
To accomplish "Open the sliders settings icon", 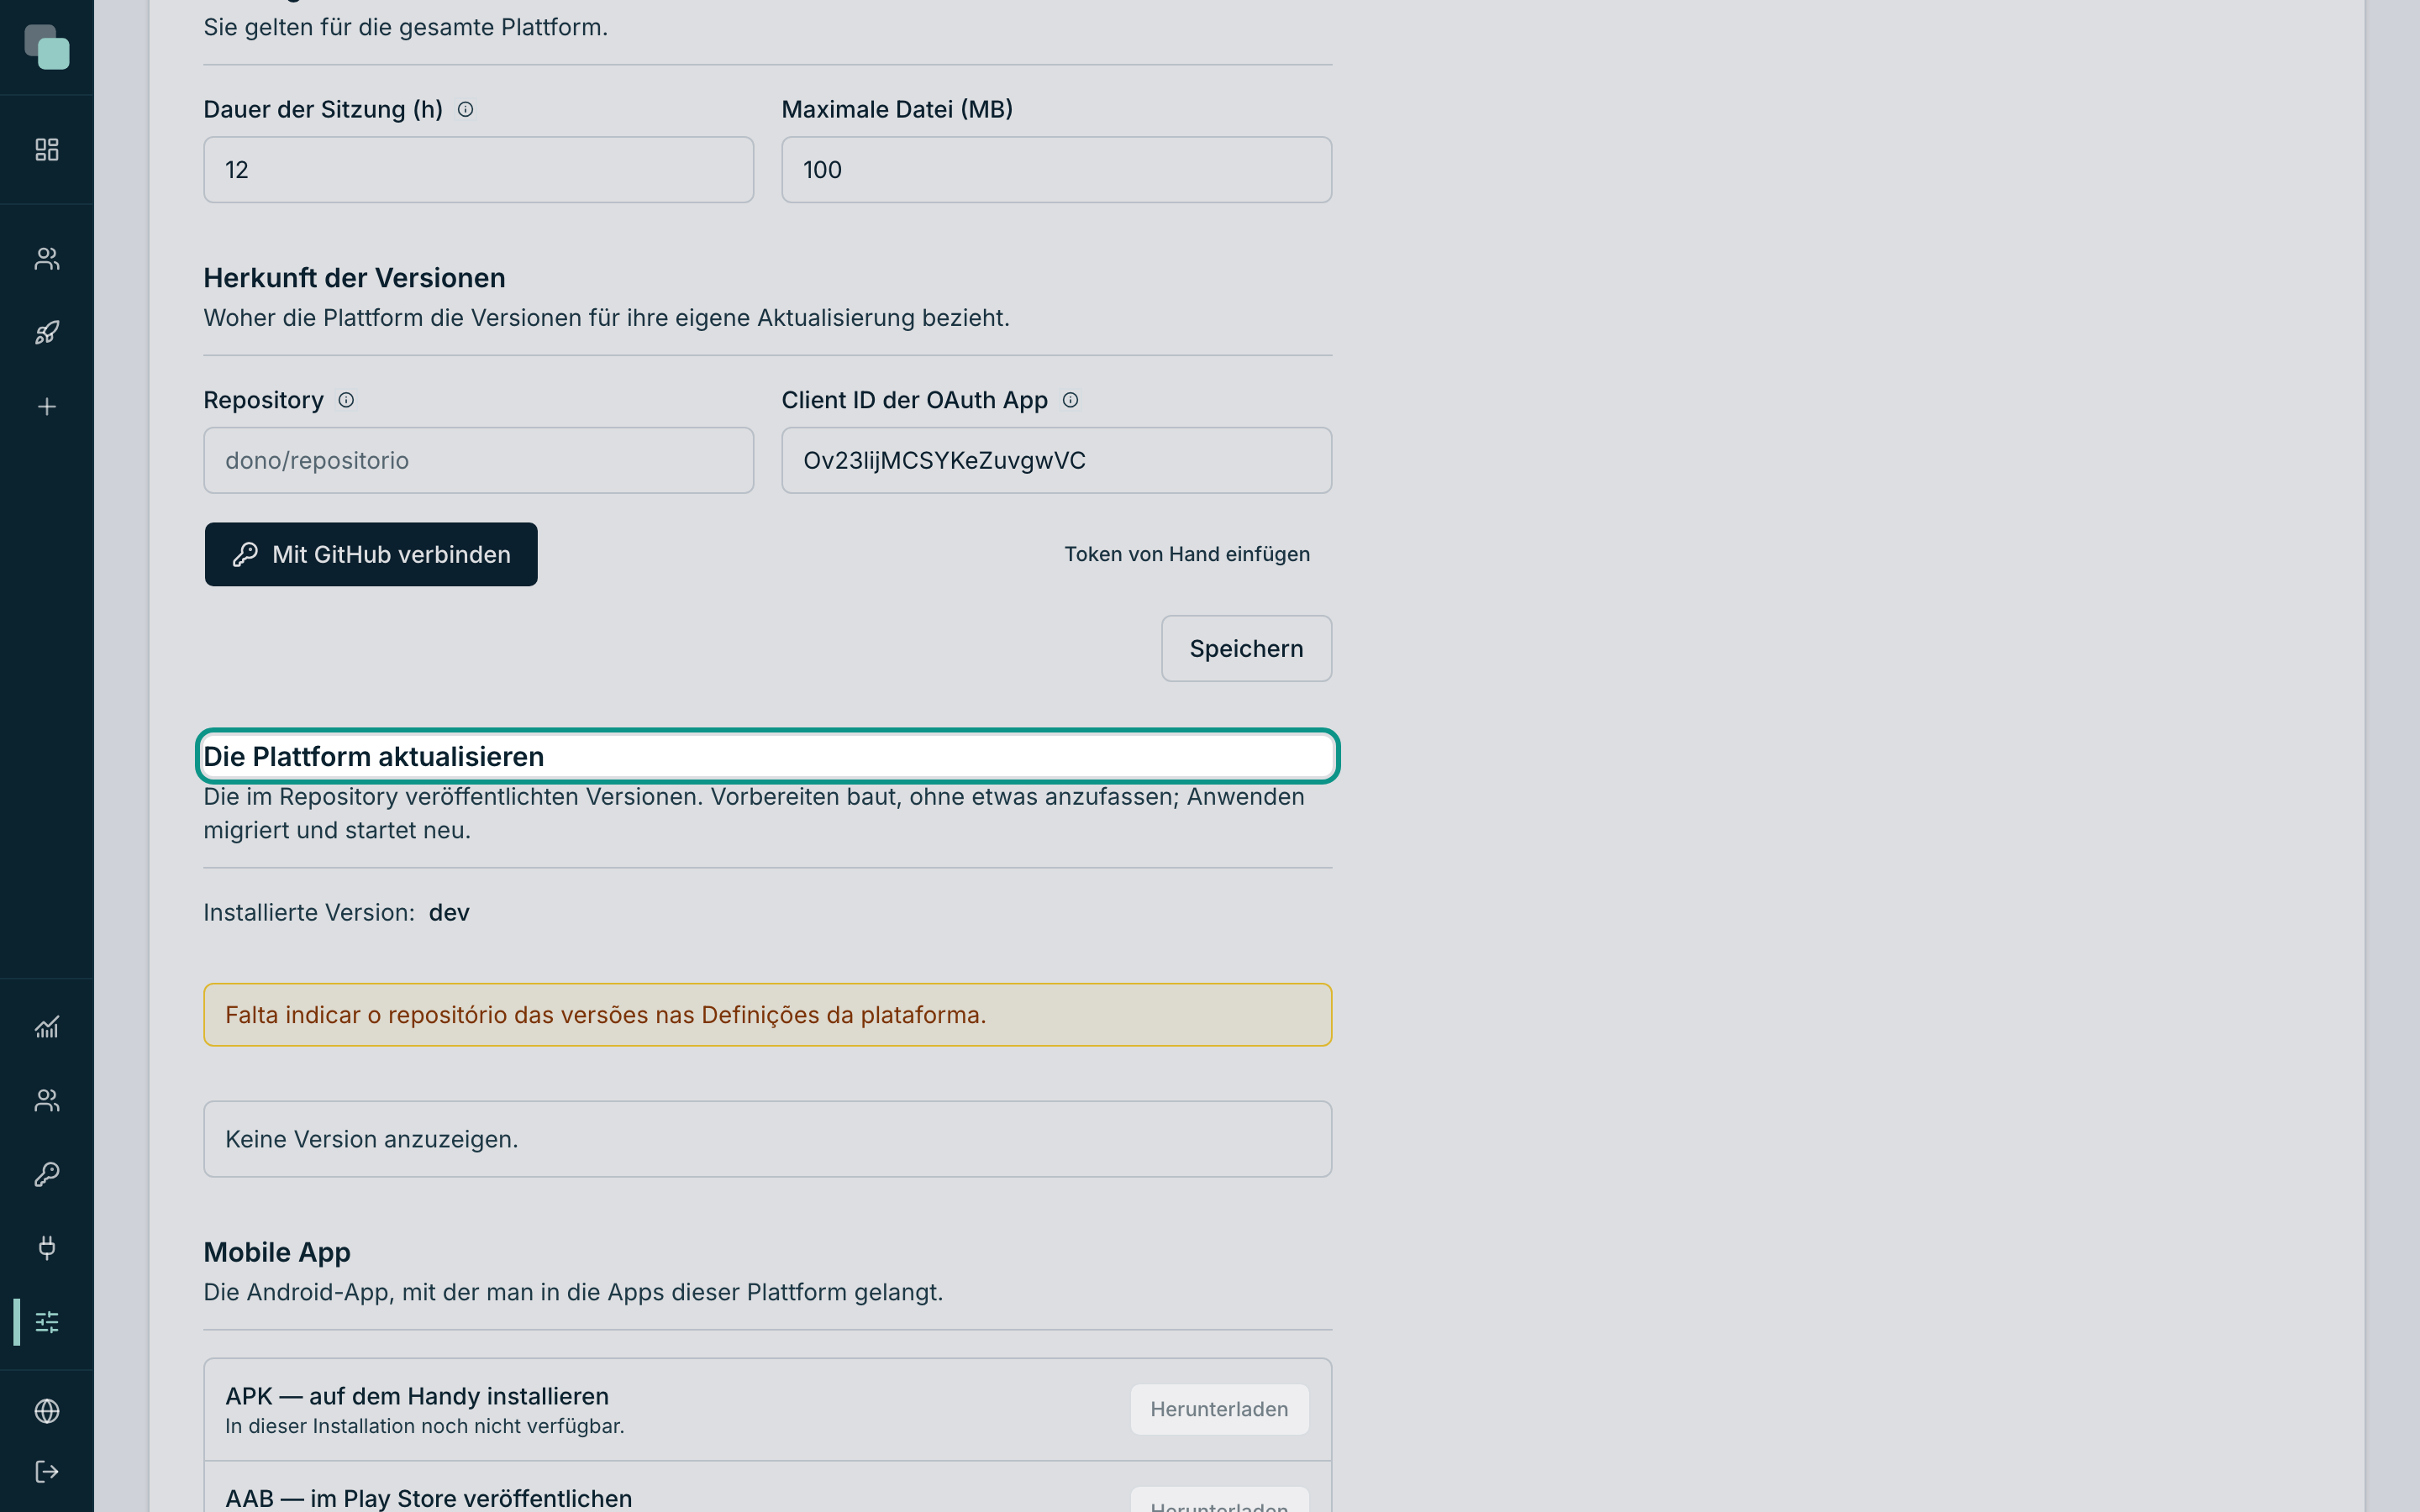I will [x=47, y=1322].
